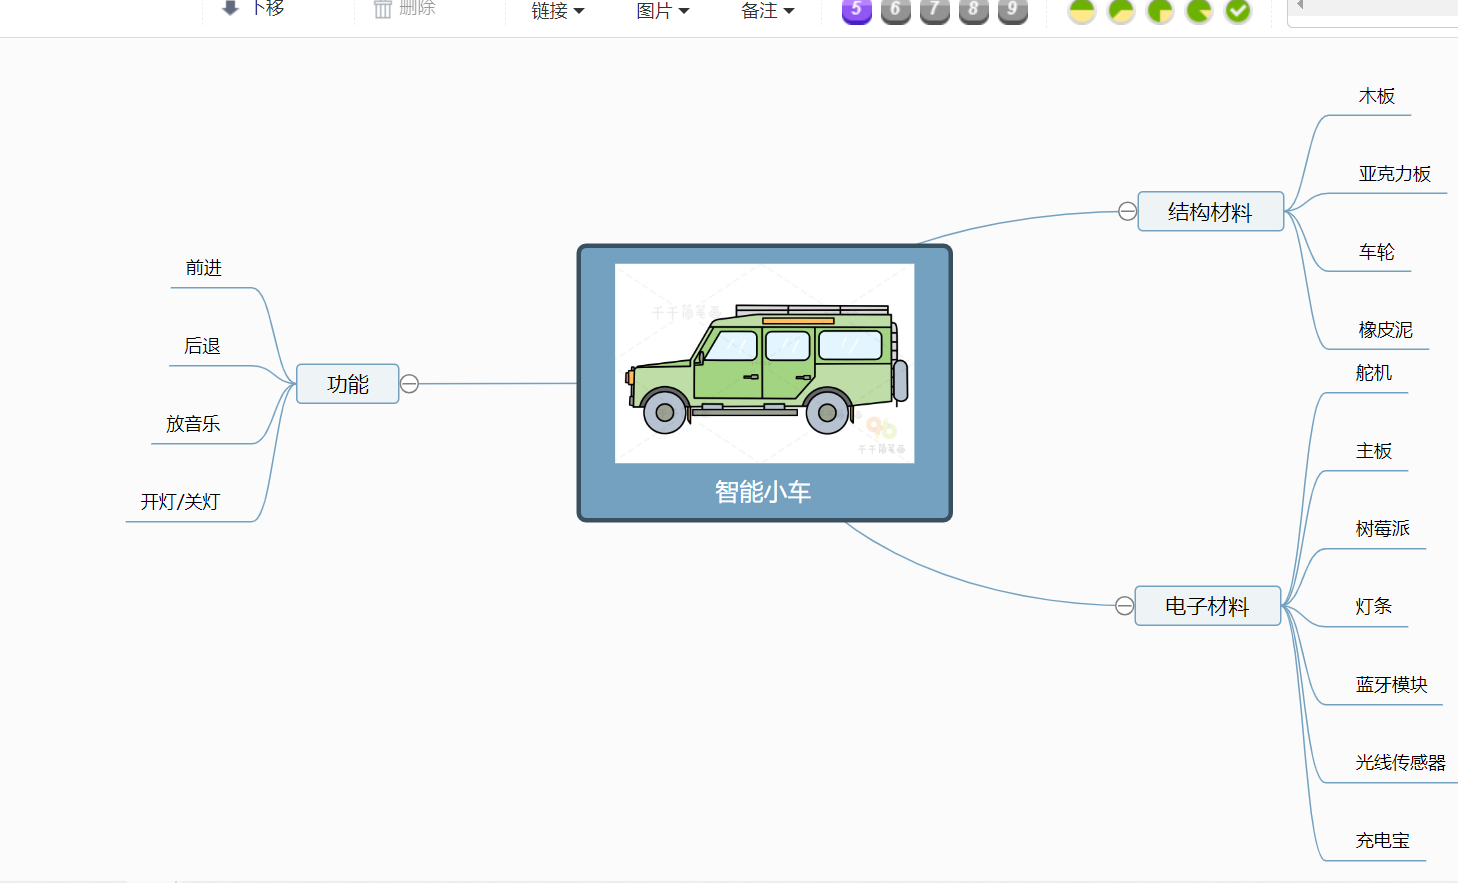The image size is (1458, 883).
Task: Set priority 7 icon
Action: click(935, 10)
